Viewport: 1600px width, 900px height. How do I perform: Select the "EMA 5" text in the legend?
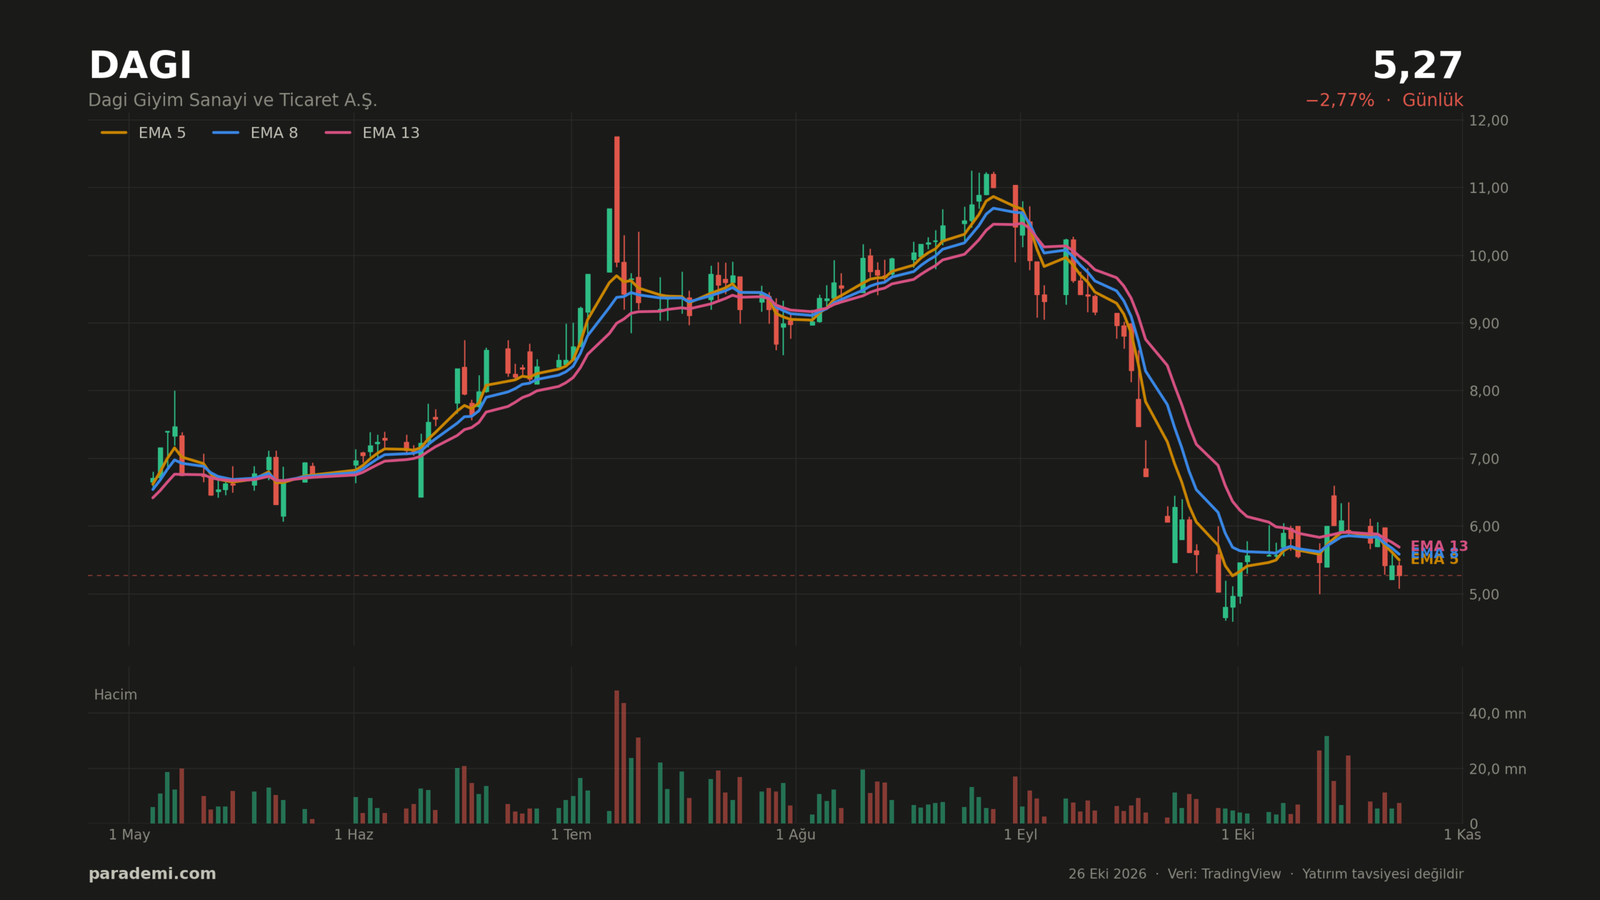tap(162, 133)
